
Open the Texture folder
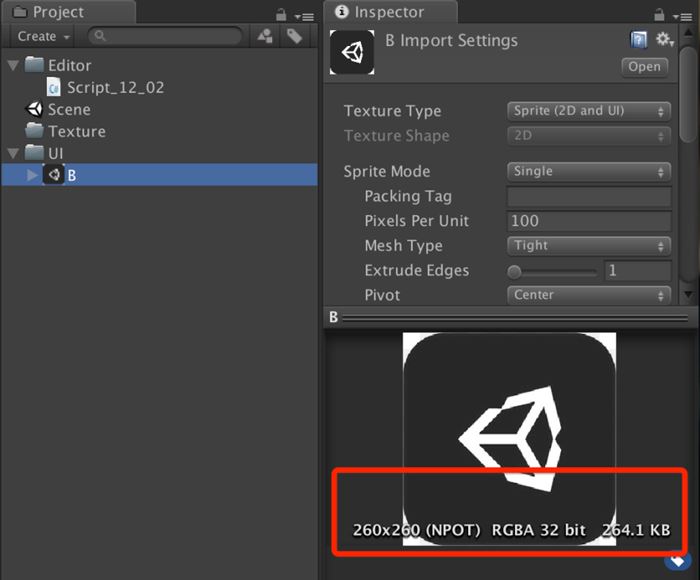(x=76, y=131)
